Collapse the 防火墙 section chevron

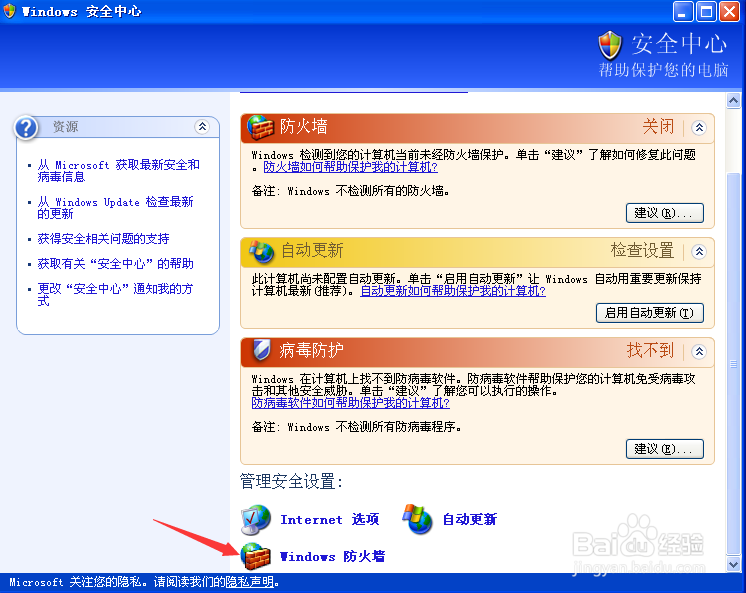(x=699, y=128)
